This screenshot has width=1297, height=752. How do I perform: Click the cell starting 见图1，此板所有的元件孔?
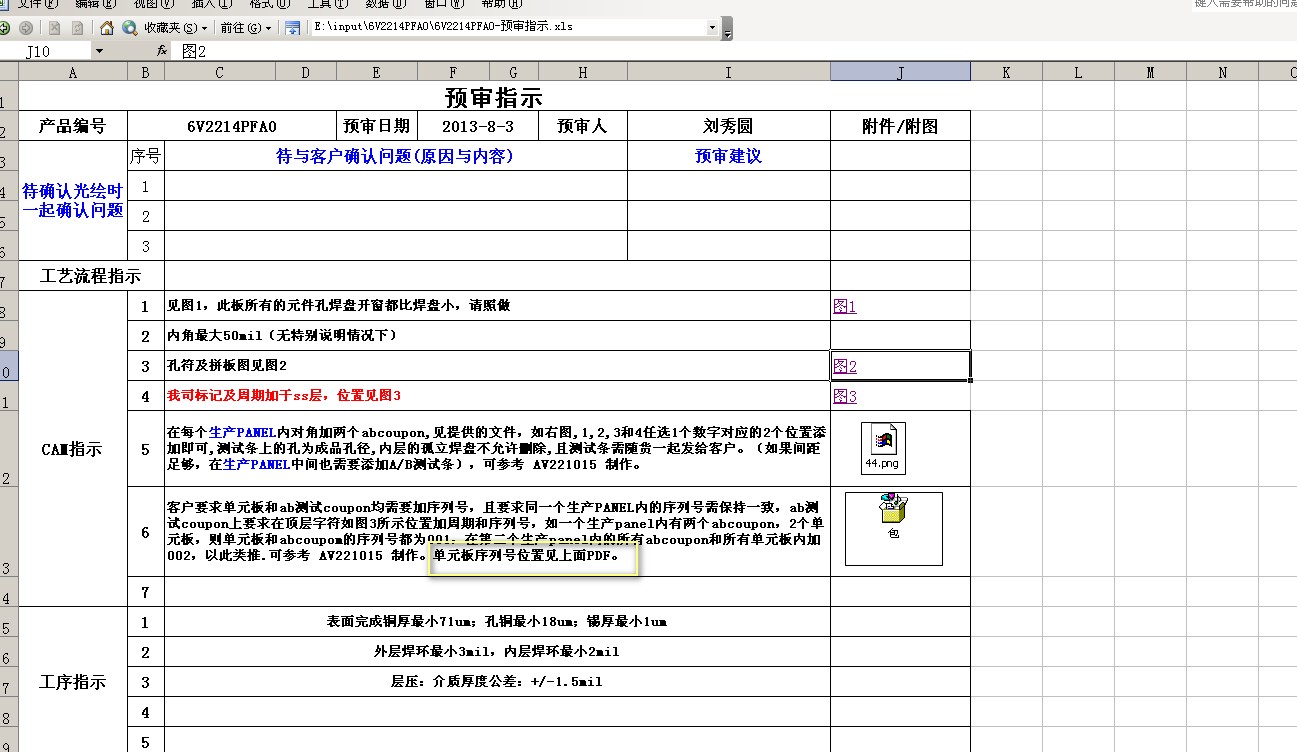click(x=497, y=306)
